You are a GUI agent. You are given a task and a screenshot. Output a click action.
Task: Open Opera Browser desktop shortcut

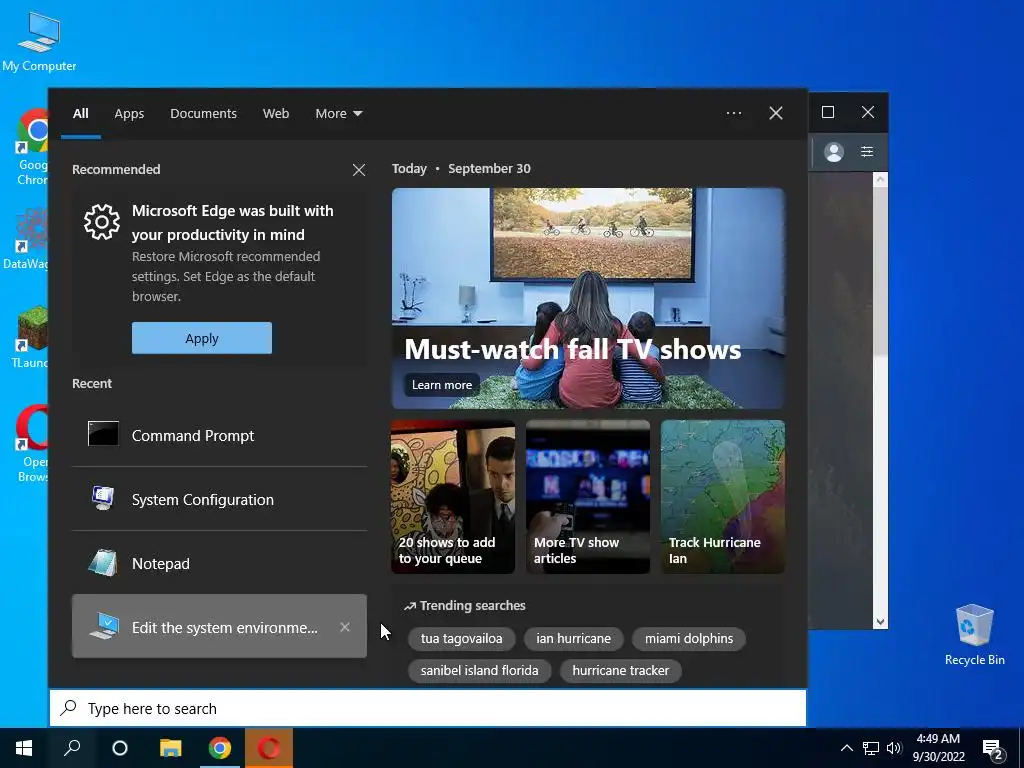coord(31,444)
